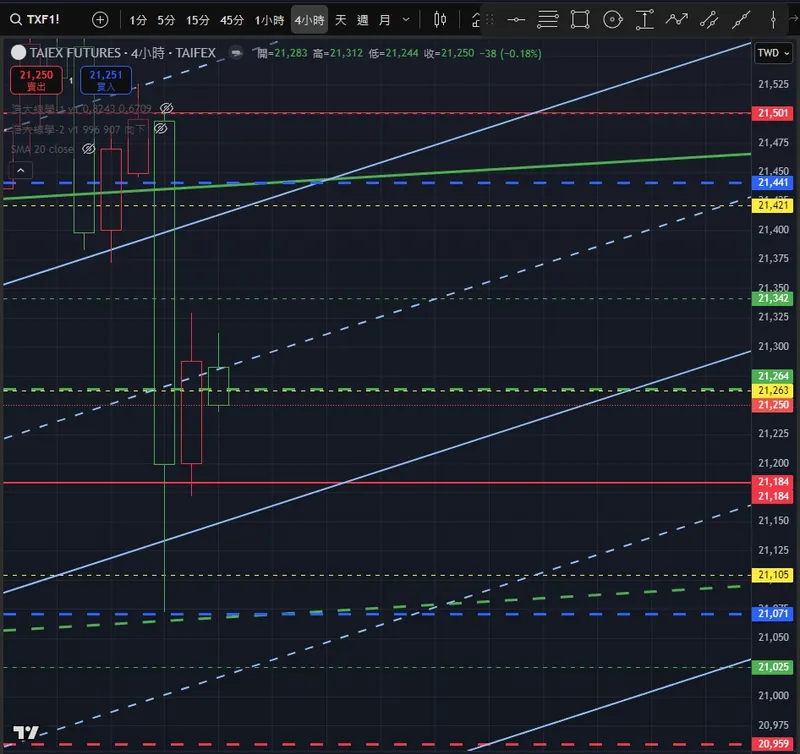Image resolution: width=800 pixels, height=754 pixels.
Task: Click the green 21,342 price label
Action: point(772,298)
